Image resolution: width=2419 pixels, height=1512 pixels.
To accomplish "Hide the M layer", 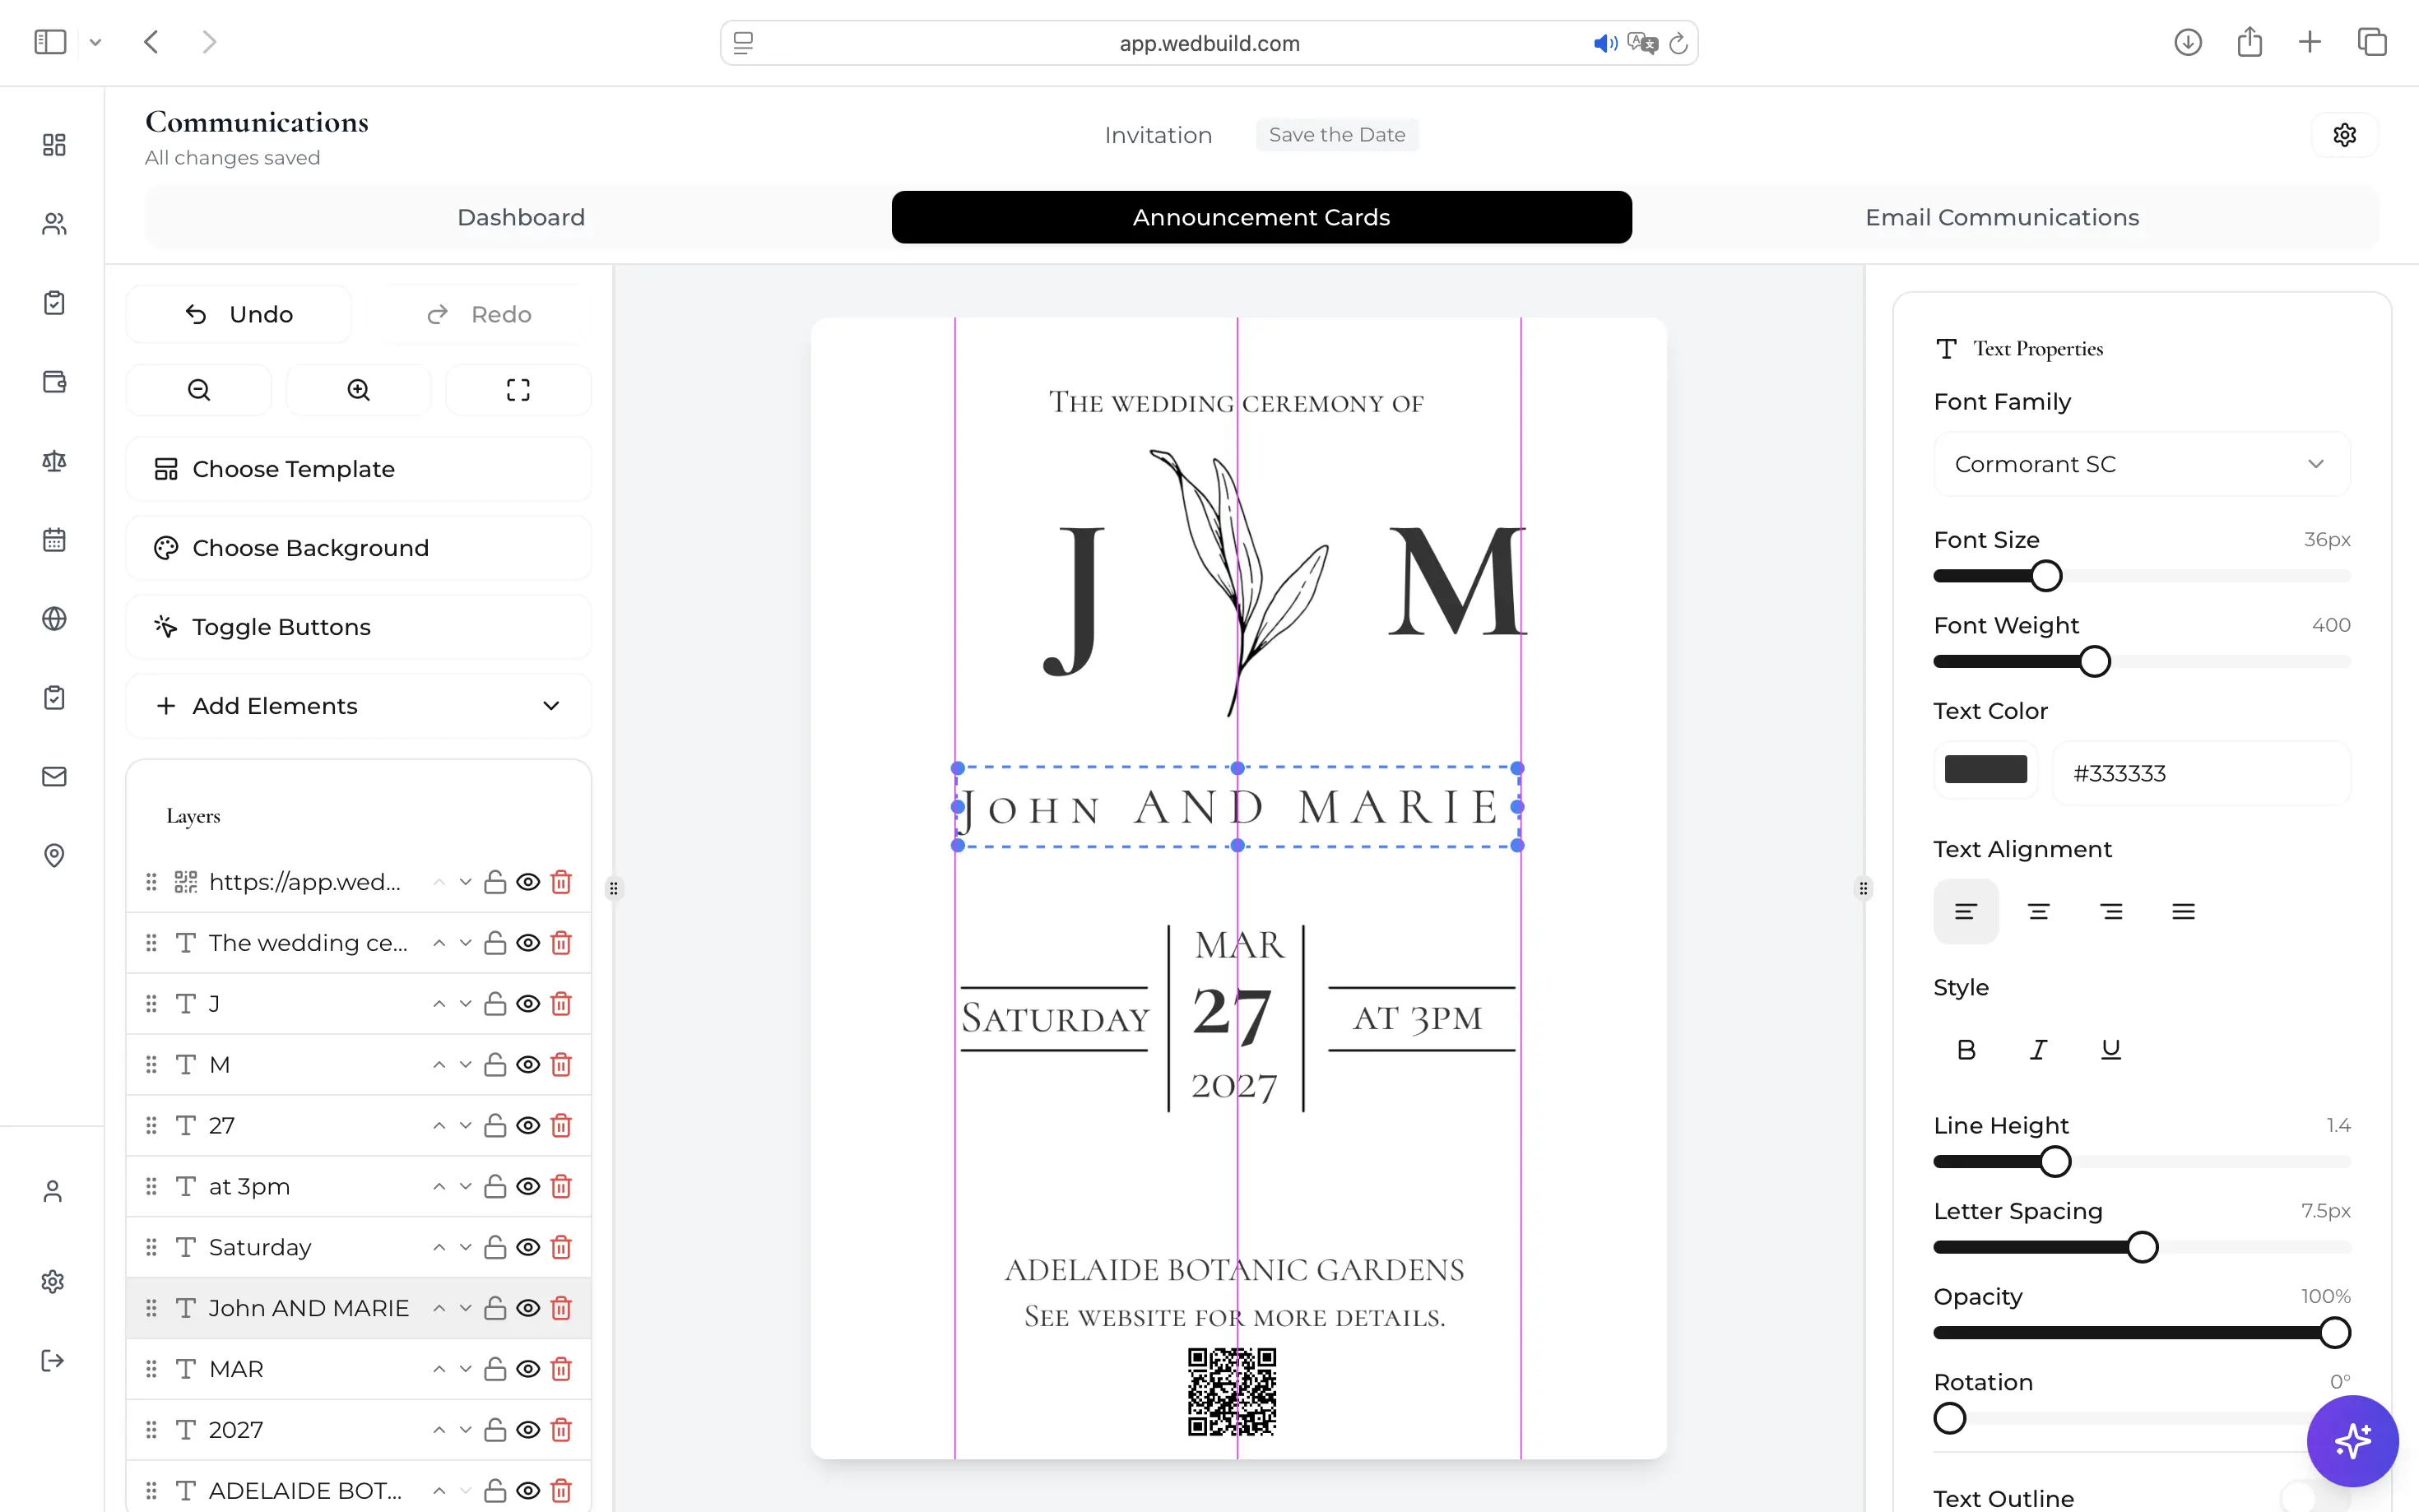I will point(528,1065).
